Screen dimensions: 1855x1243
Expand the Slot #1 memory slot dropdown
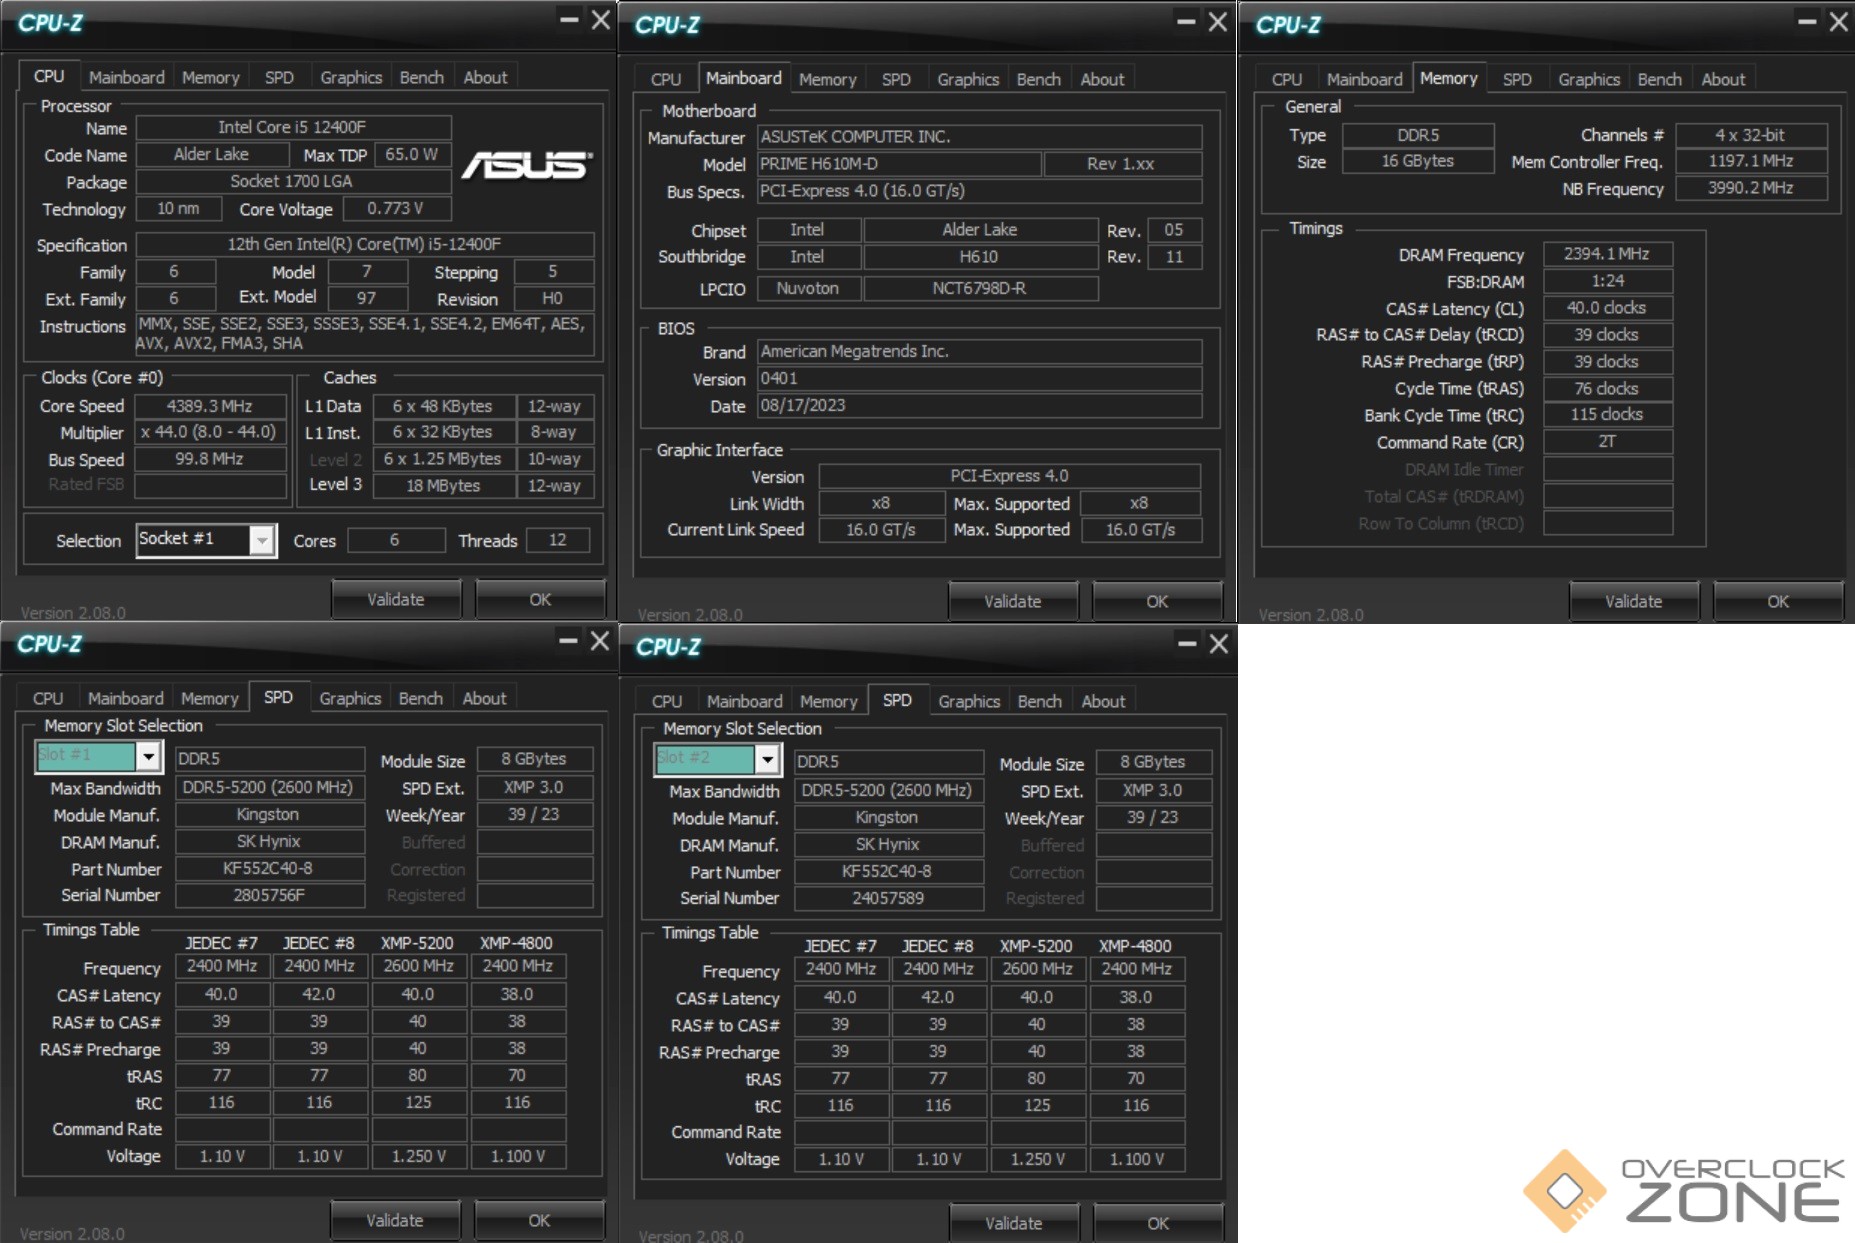pyautogui.click(x=148, y=756)
